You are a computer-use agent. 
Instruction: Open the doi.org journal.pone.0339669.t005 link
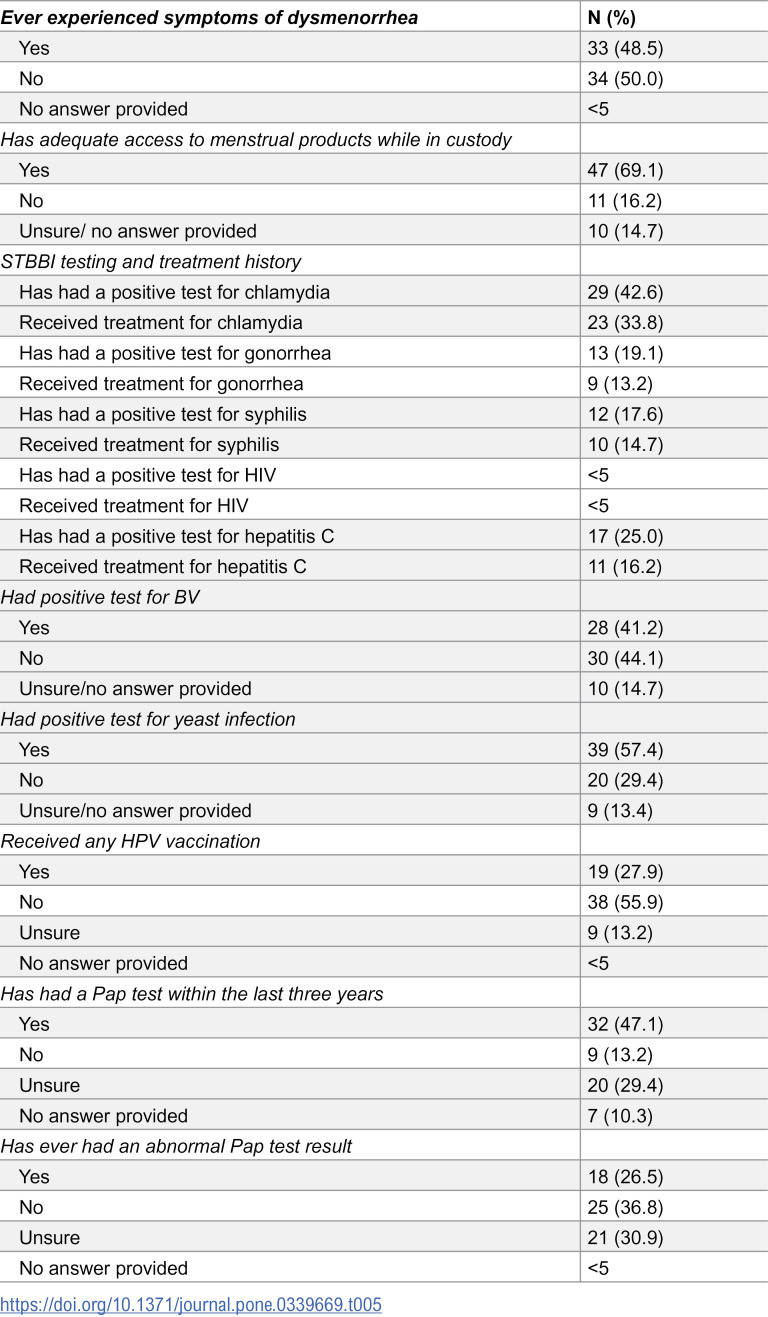(x=191, y=1304)
